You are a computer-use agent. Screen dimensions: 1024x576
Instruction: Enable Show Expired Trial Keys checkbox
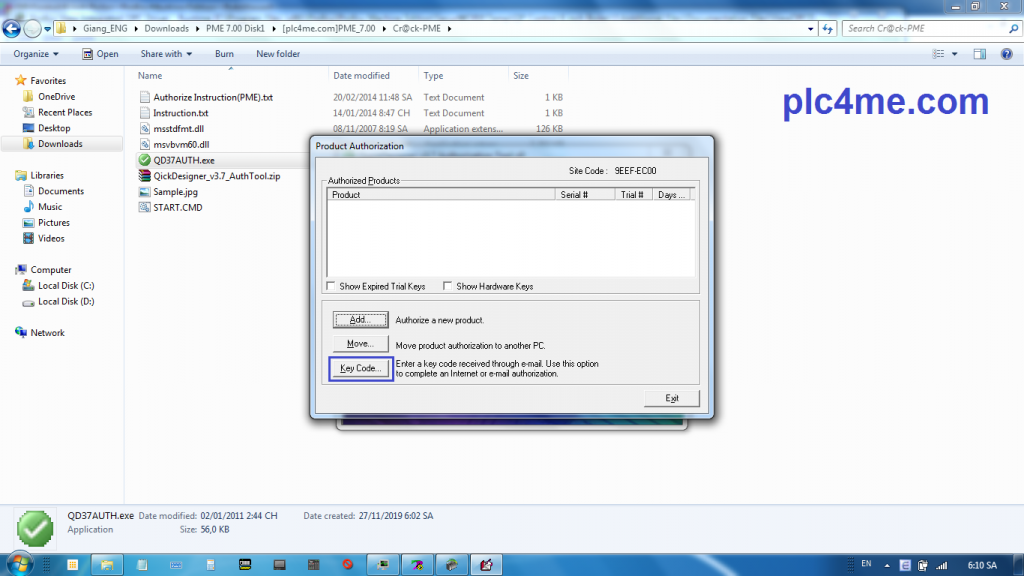[x=332, y=287]
